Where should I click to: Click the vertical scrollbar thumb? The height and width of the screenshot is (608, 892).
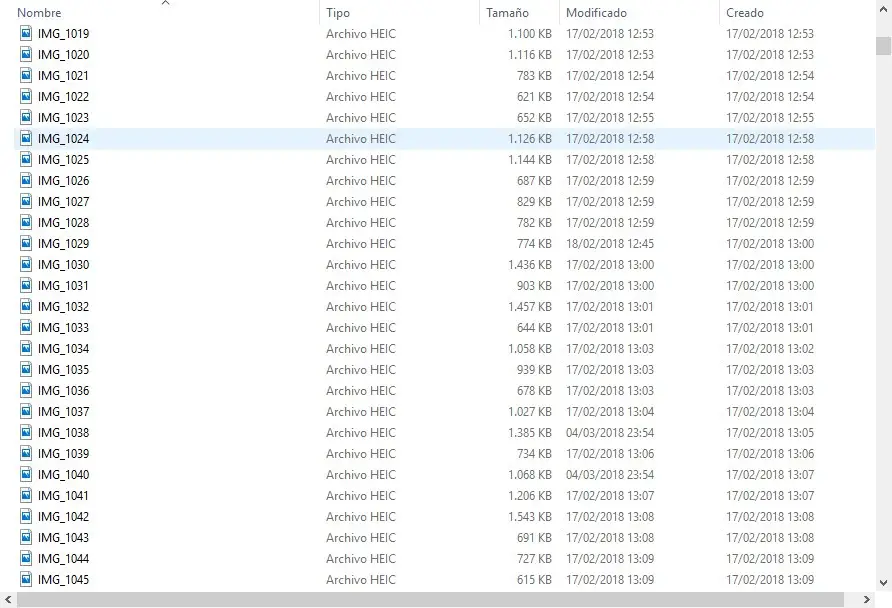pyautogui.click(x=883, y=46)
